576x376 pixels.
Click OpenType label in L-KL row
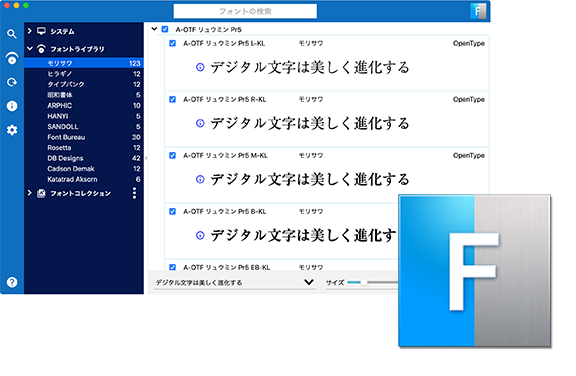469,43
